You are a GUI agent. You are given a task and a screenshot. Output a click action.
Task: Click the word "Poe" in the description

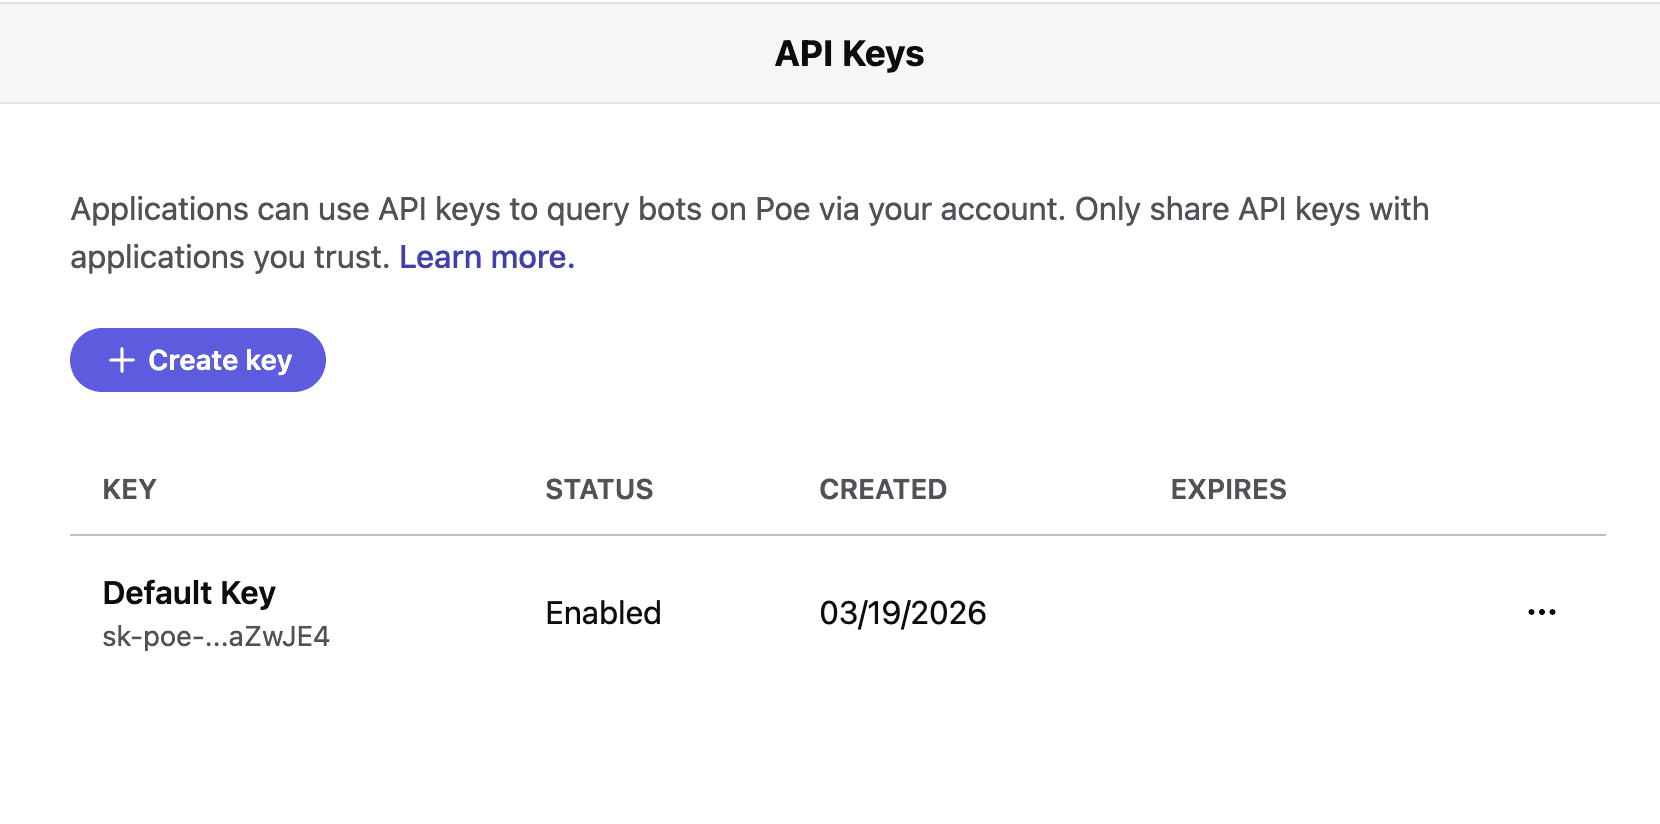782,210
